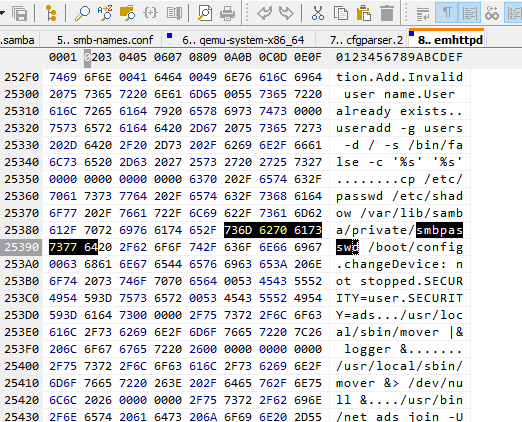Open Replace with the A-to-Z icon
This screenshot has width=522, height=422.
pyautogui.click(x=105, y=13)
